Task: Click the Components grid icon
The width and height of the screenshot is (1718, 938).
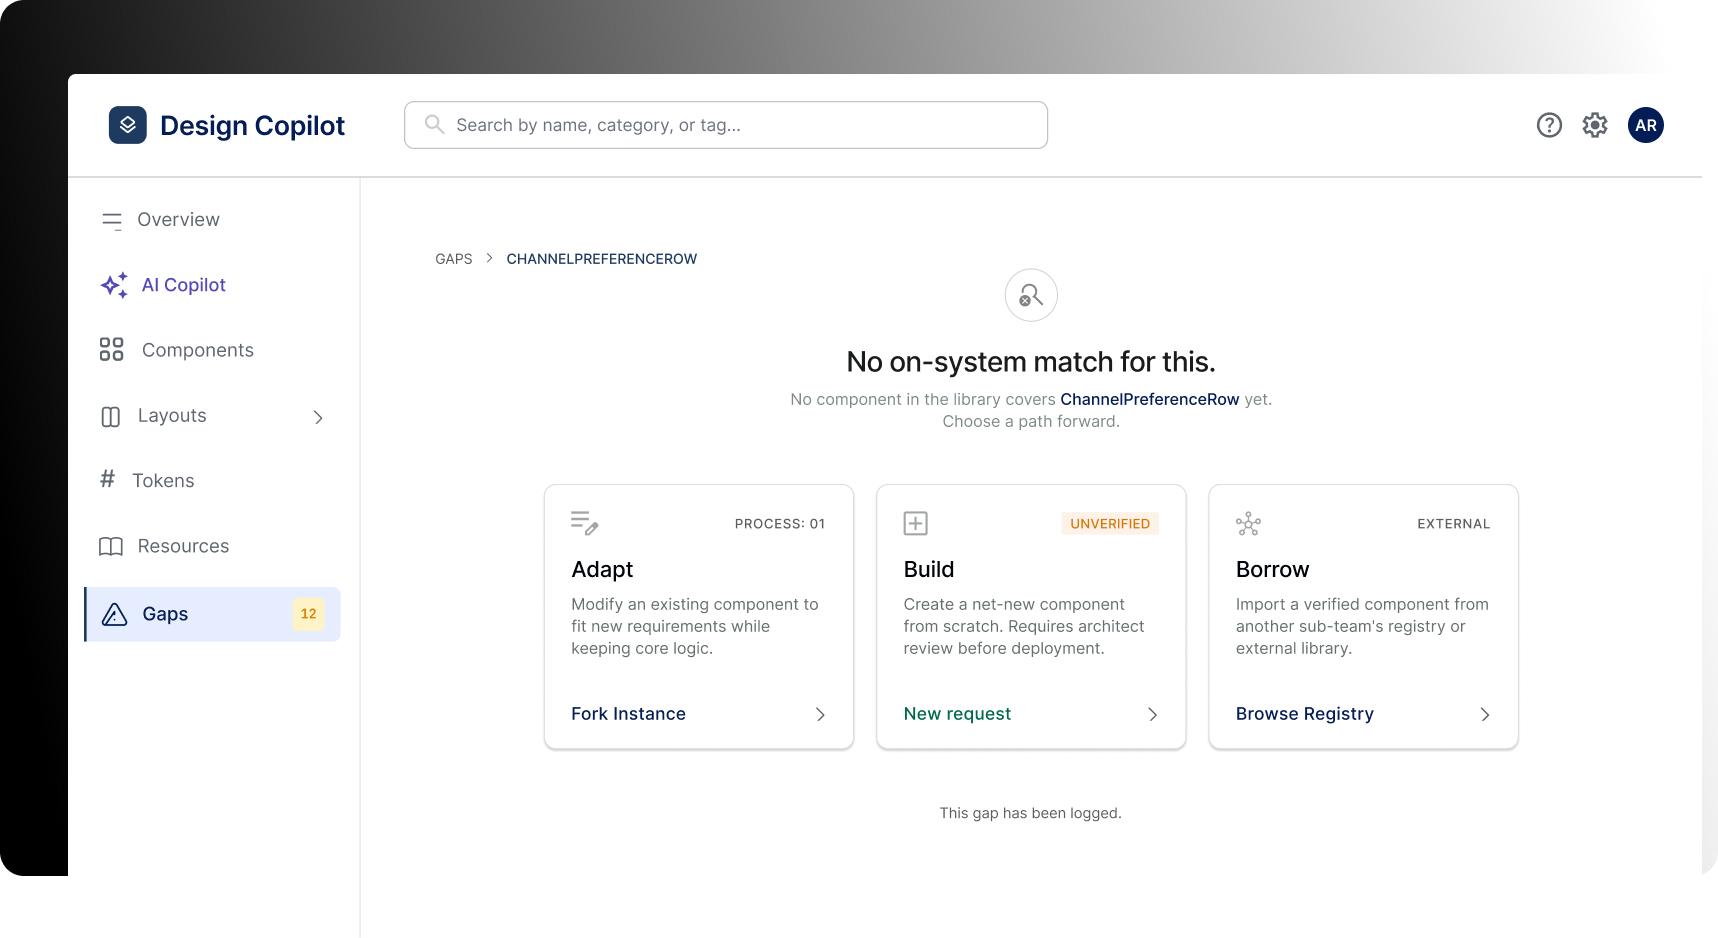Action: (112, 349)
